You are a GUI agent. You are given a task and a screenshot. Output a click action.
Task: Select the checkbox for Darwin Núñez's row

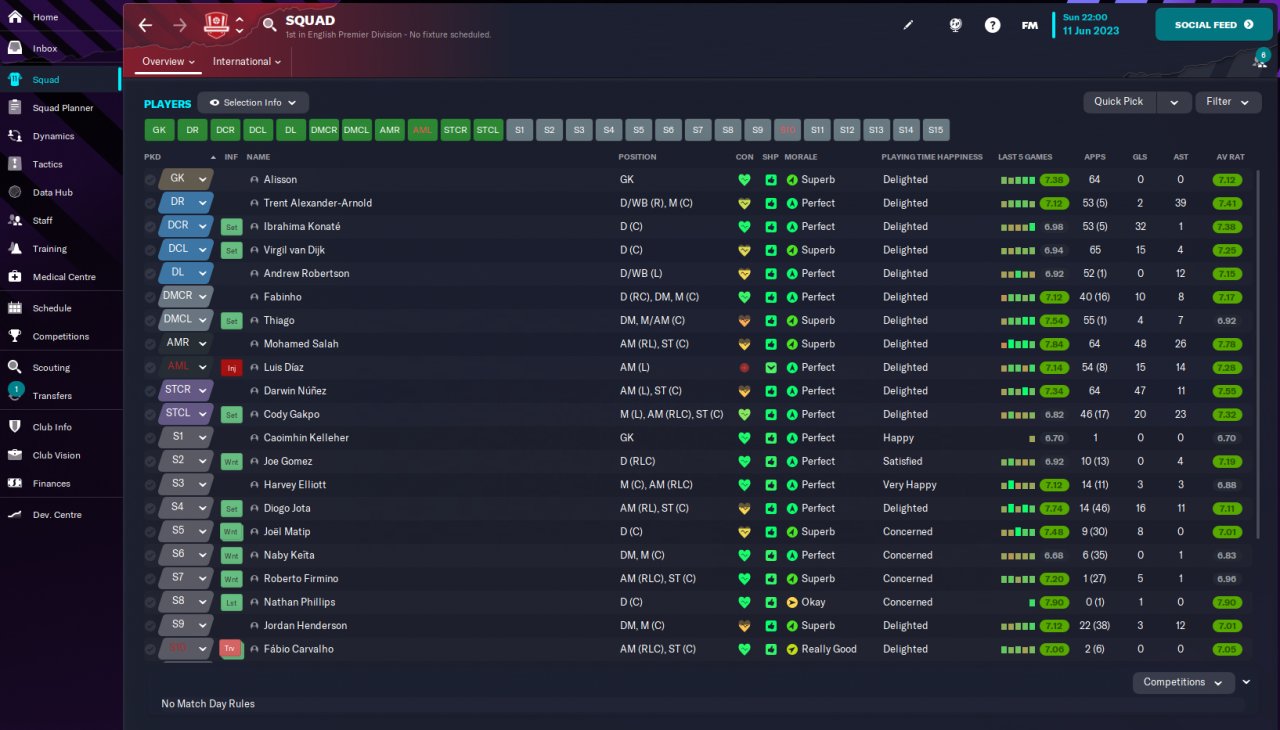[x=150, y=391]
